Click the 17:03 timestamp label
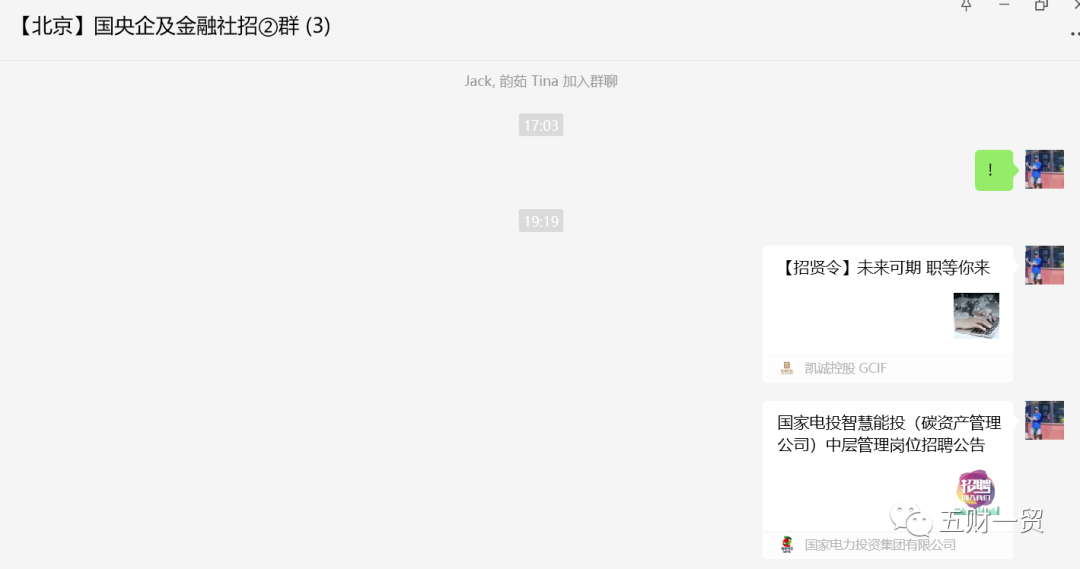 (541, 125)
